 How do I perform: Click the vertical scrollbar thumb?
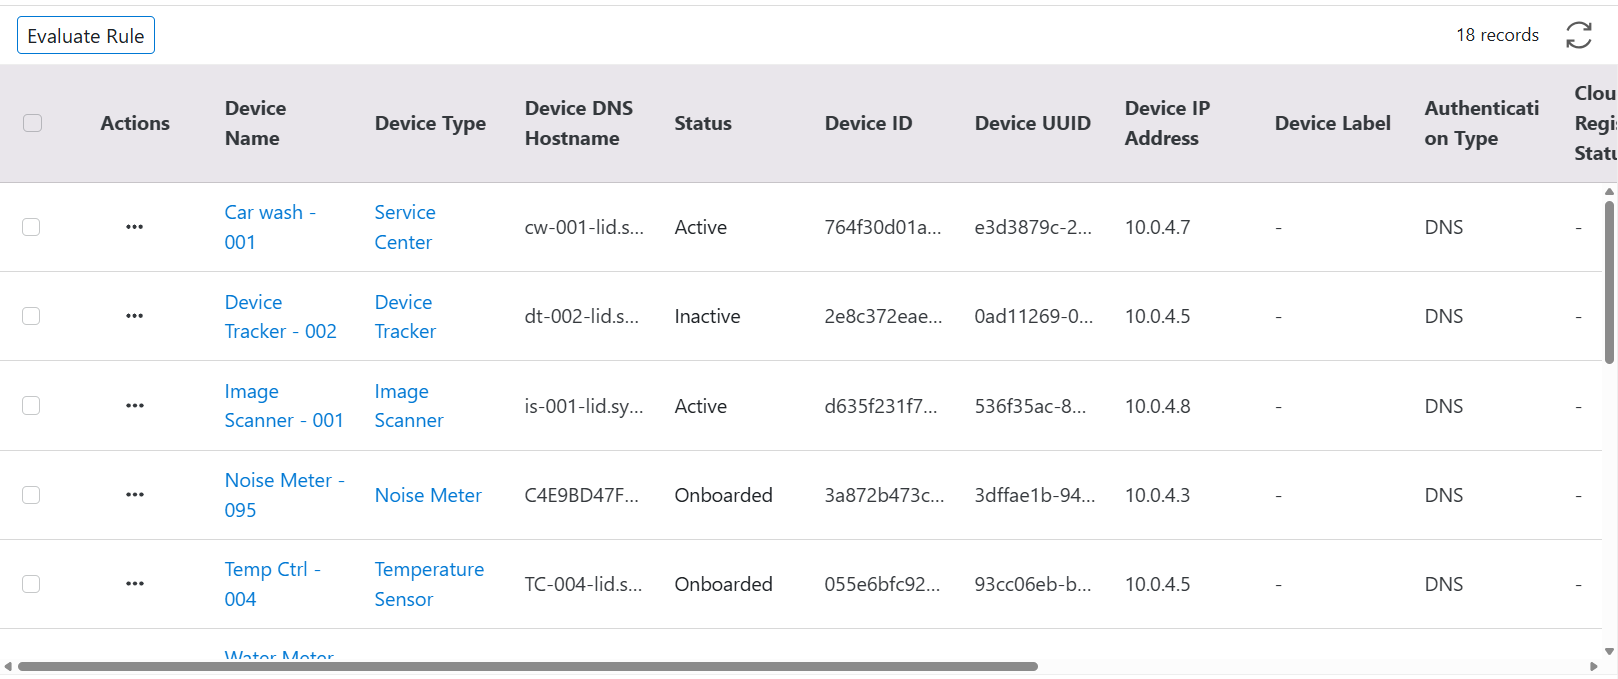click(1609, 282)
